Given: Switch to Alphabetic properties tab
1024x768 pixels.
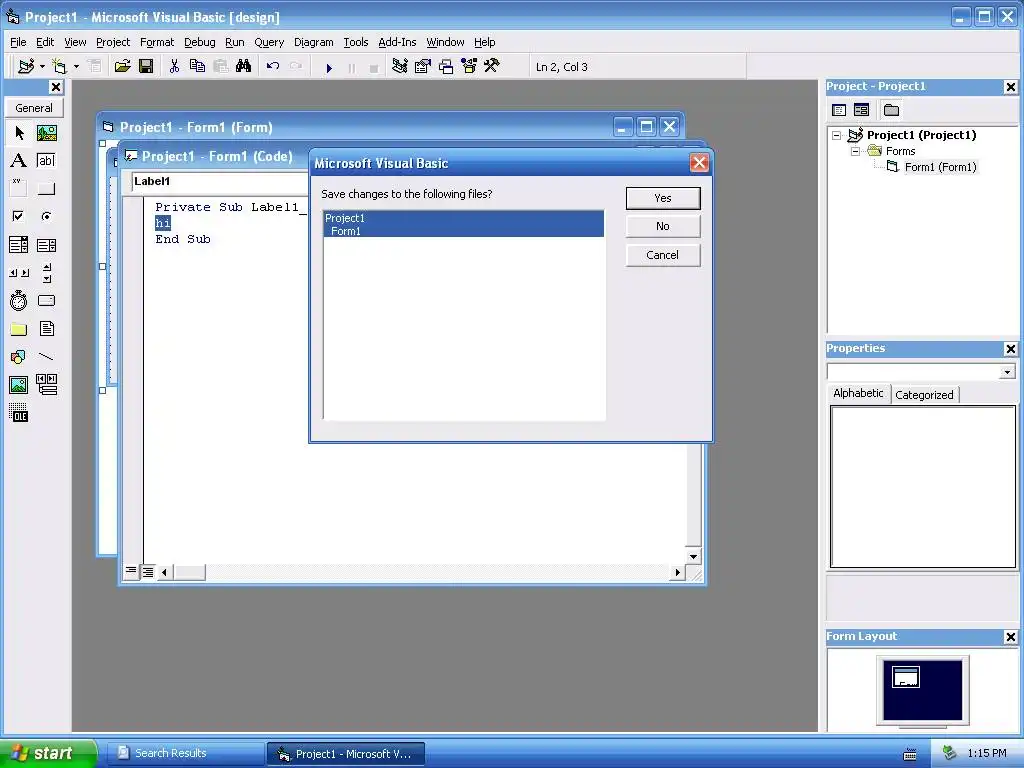Looking at the screenshot, I should click(857, 393).
